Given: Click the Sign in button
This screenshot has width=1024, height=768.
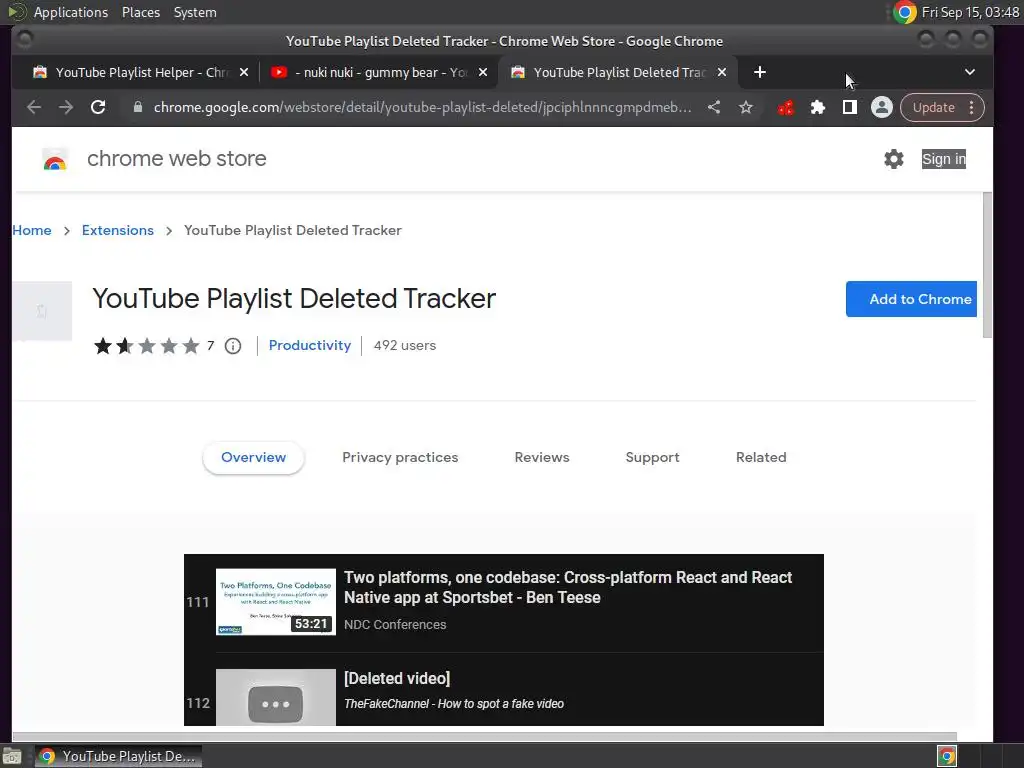Looking at the screenshot, I should pos(944,159).
